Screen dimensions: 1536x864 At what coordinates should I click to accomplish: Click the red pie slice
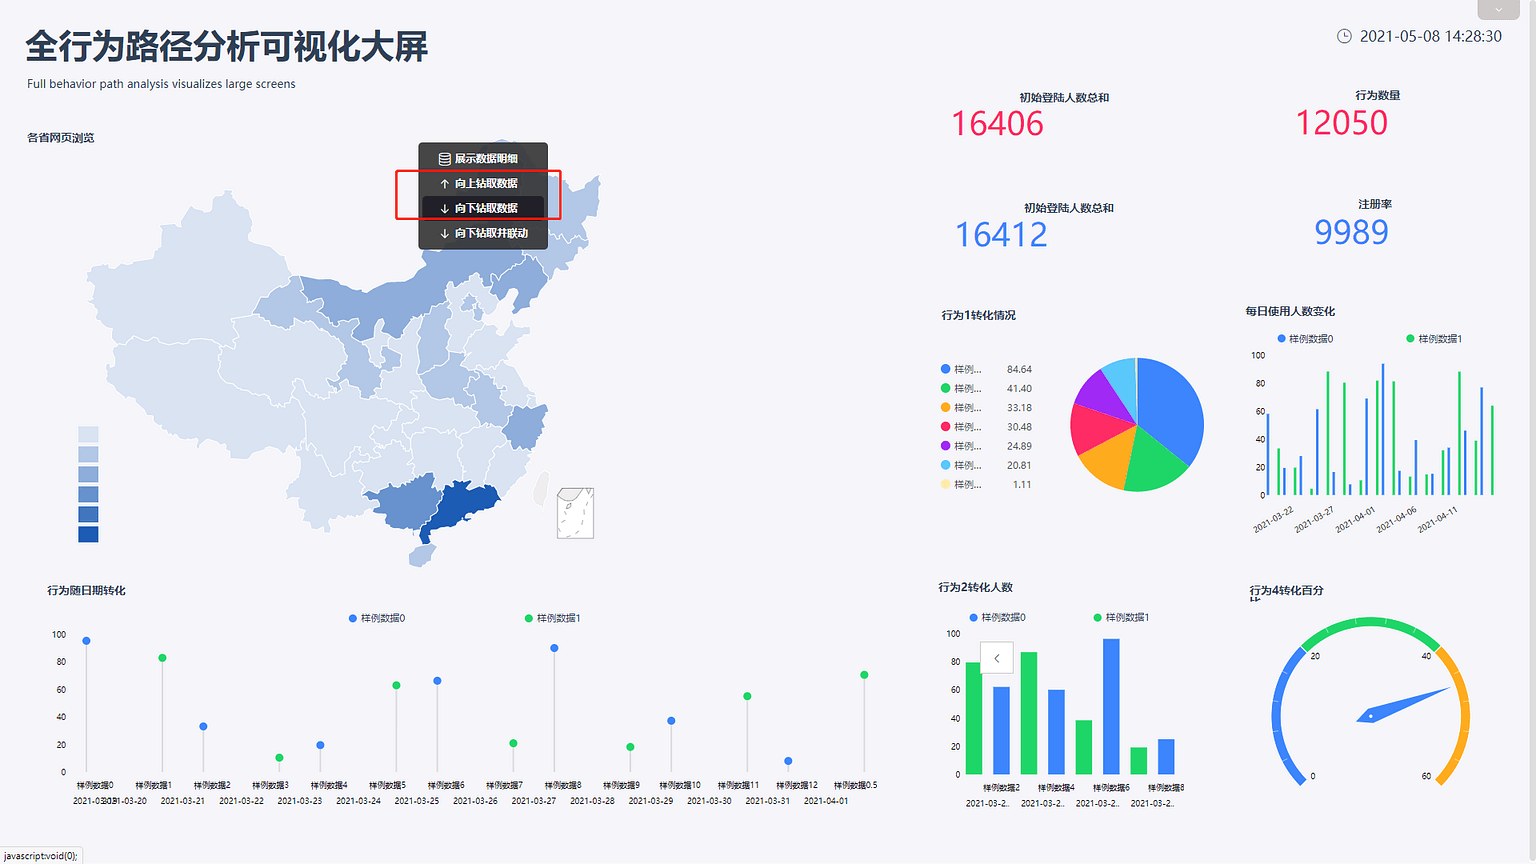[x=1096, y=428]
